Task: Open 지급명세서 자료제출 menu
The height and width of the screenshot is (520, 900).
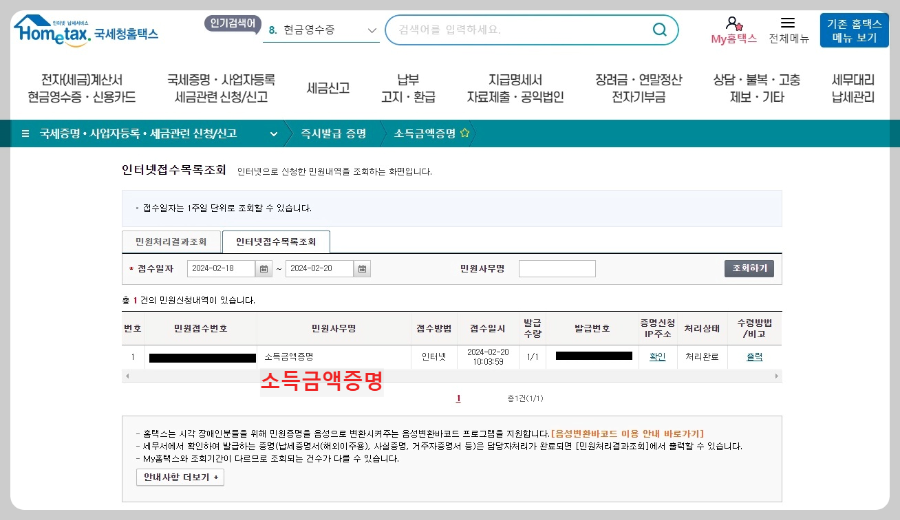Action: pyautogui.click(x=515, y=88)
